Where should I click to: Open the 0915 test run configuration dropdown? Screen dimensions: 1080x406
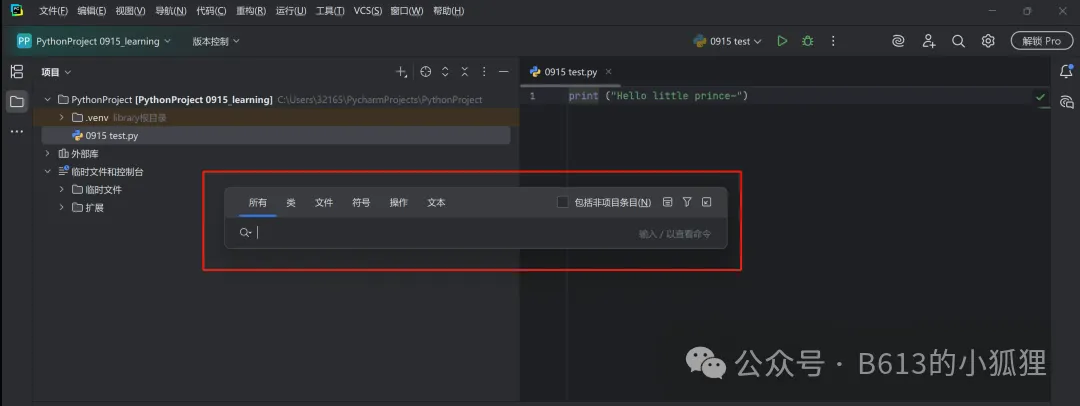pos(728,41)
